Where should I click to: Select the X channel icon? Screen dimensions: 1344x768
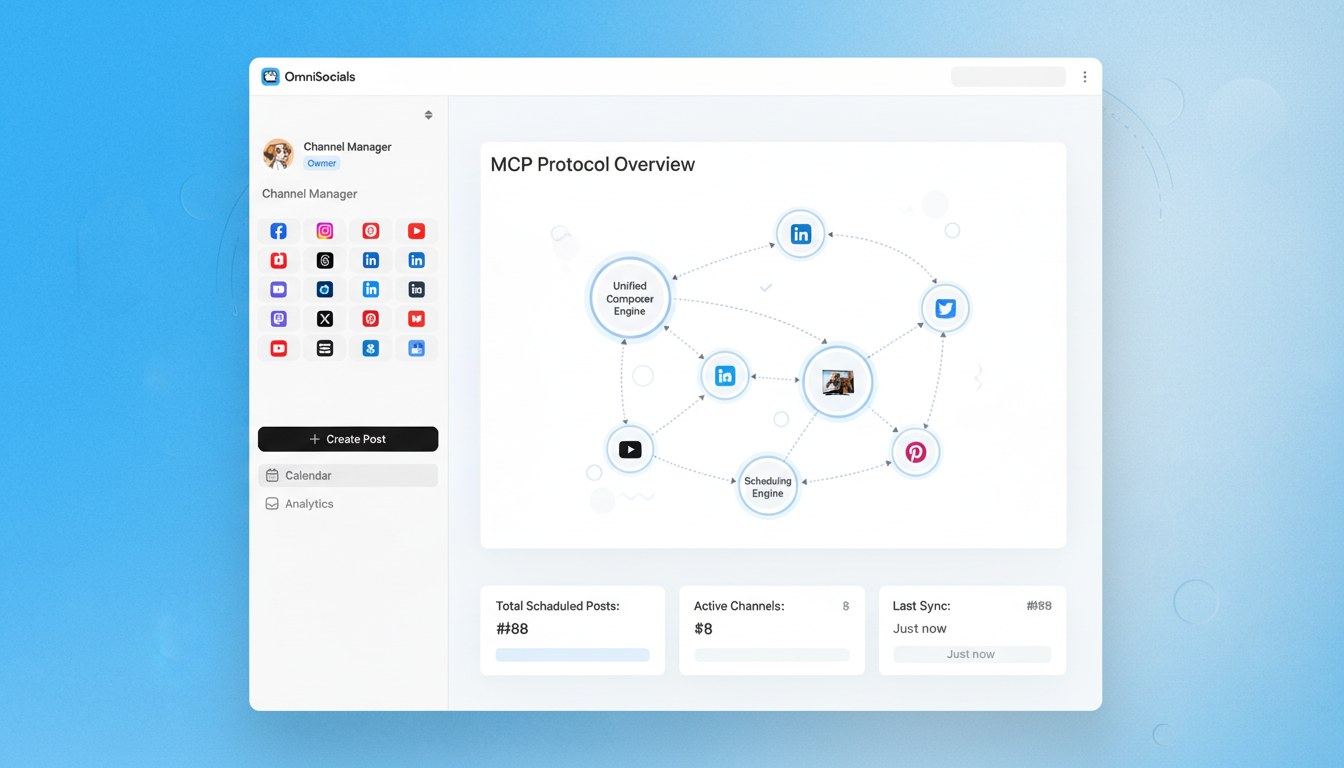(x=324, y=318)
